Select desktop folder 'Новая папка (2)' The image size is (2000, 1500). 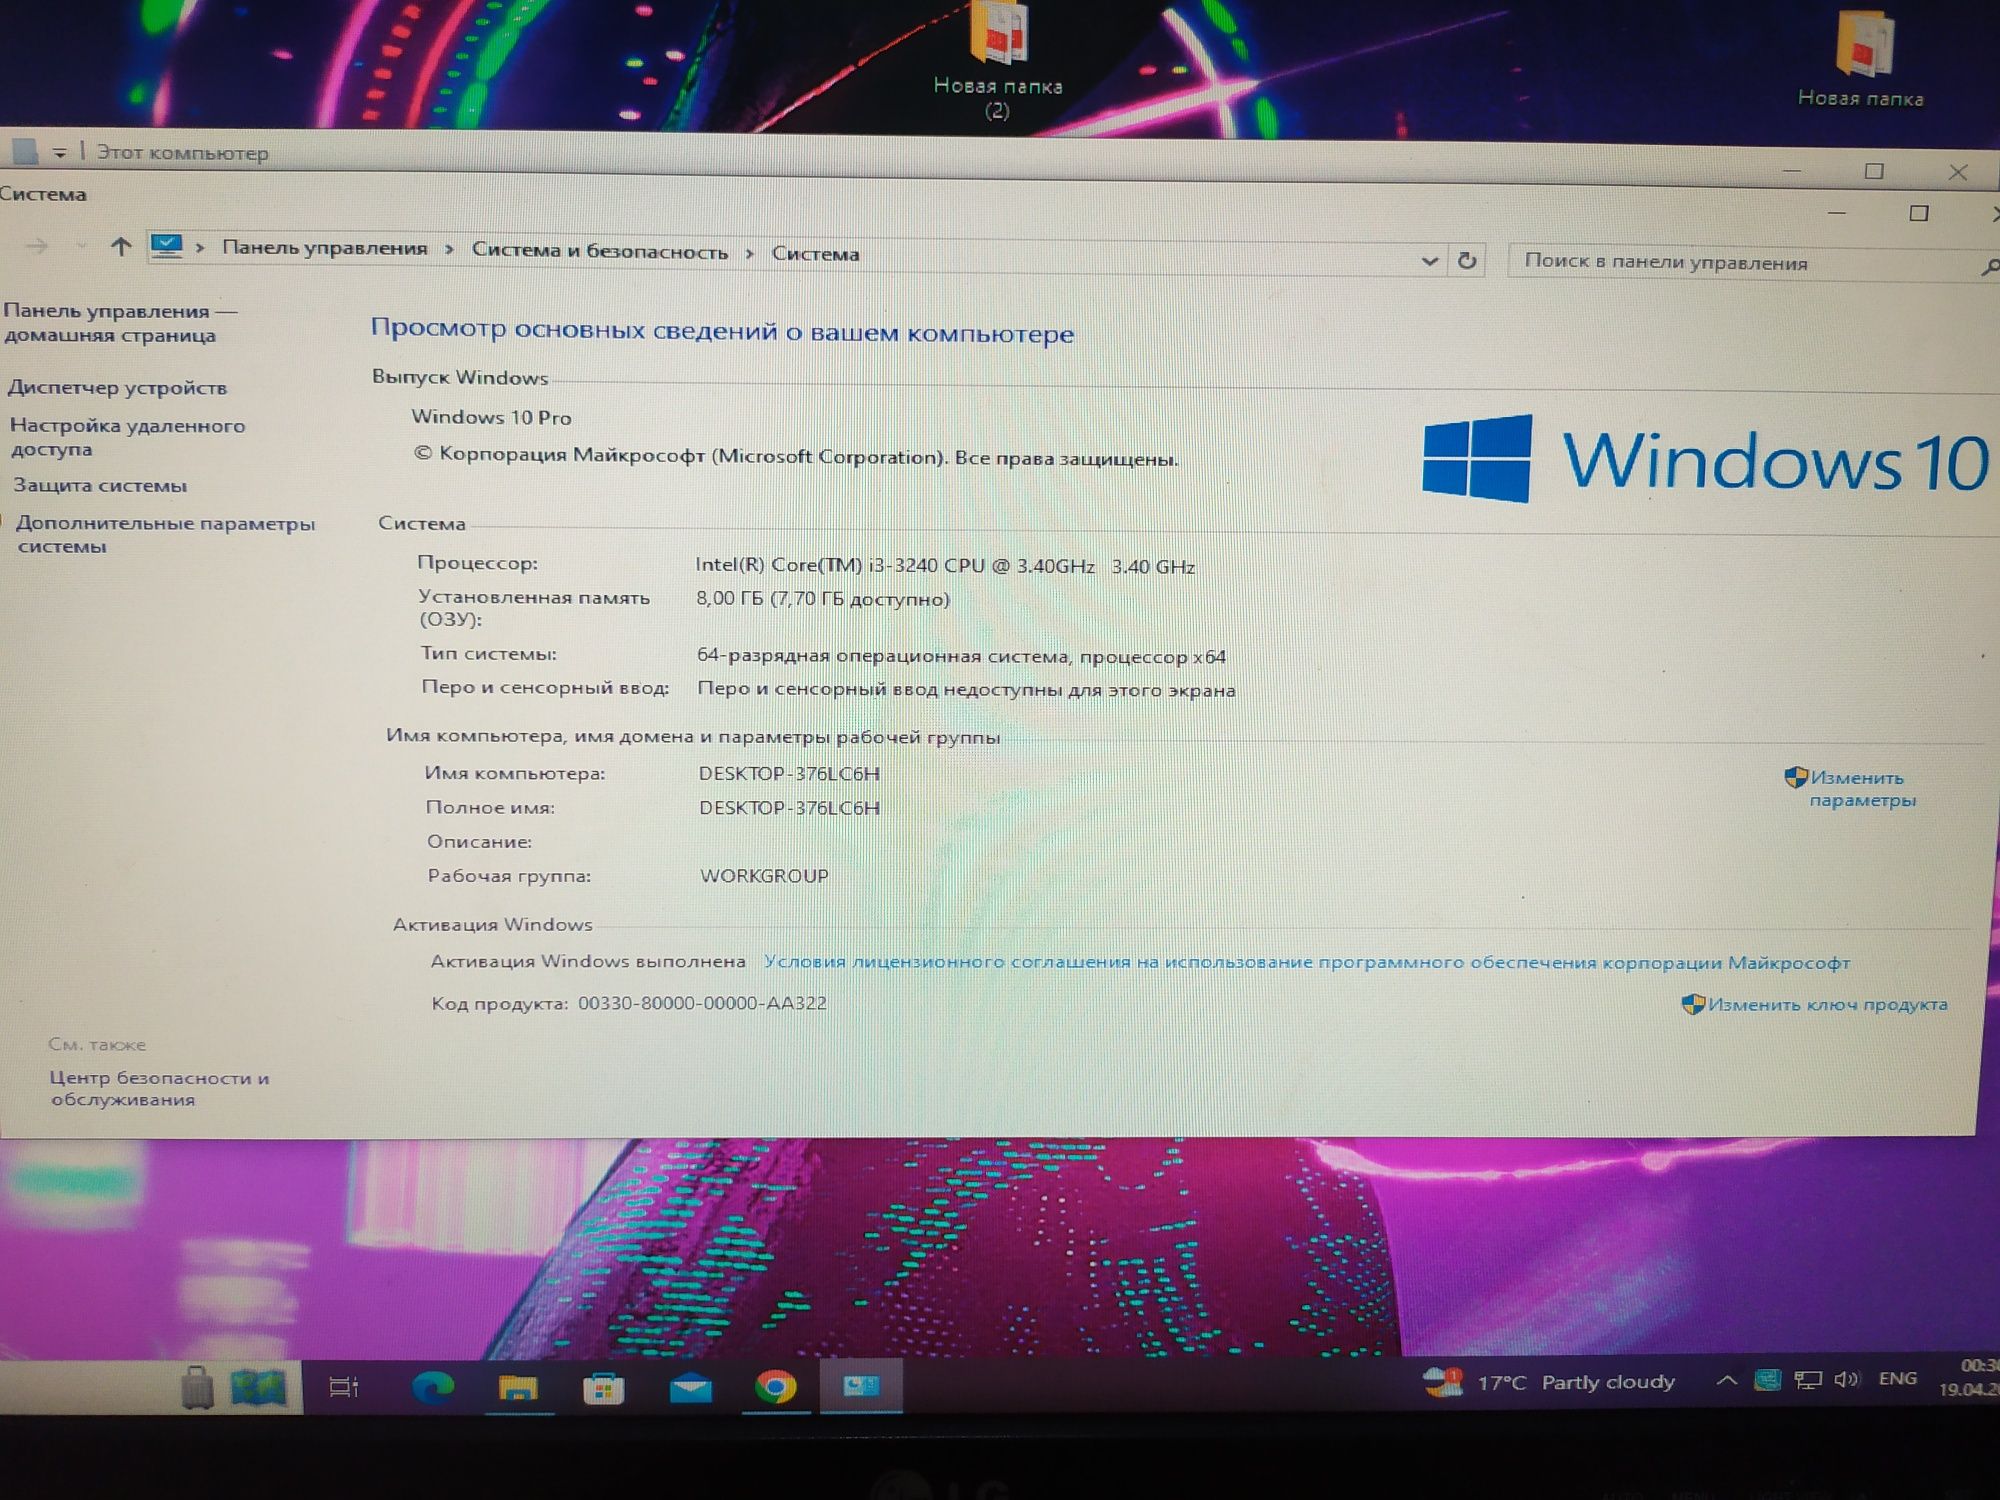[998, 62]
